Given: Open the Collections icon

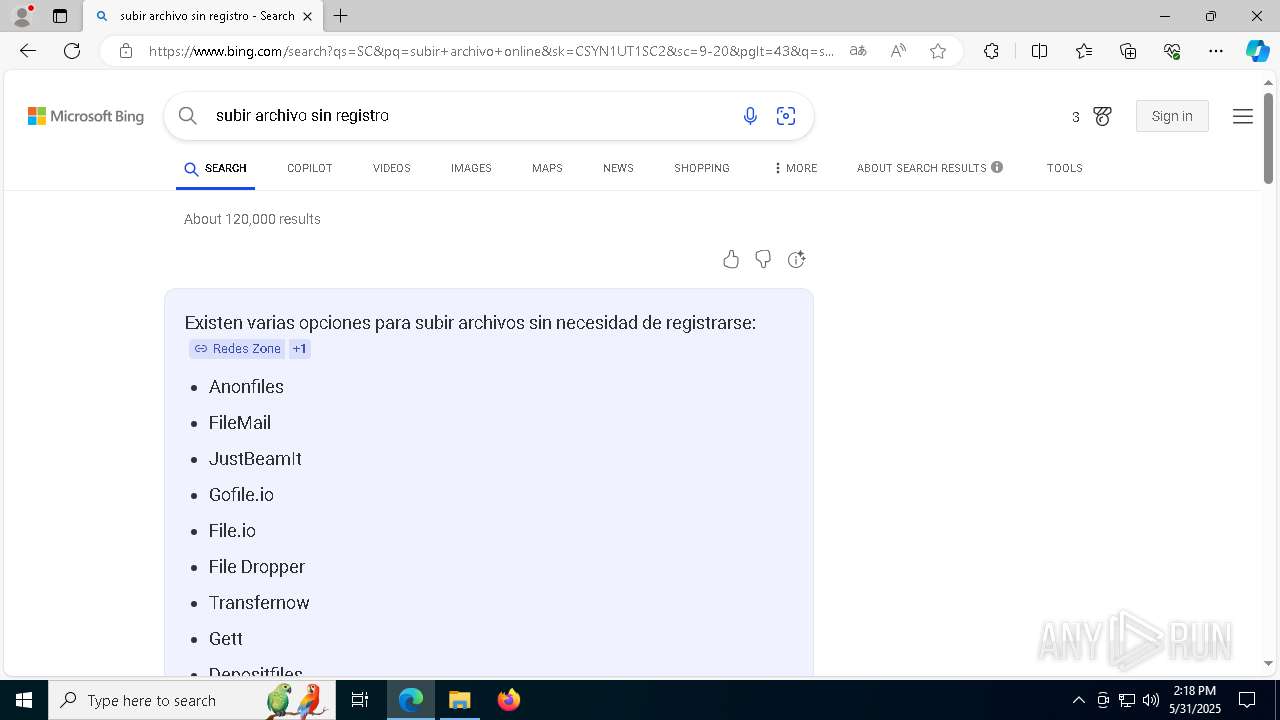Looking at the screenshot, I should pyautogui.click(x=1128, y=51).
